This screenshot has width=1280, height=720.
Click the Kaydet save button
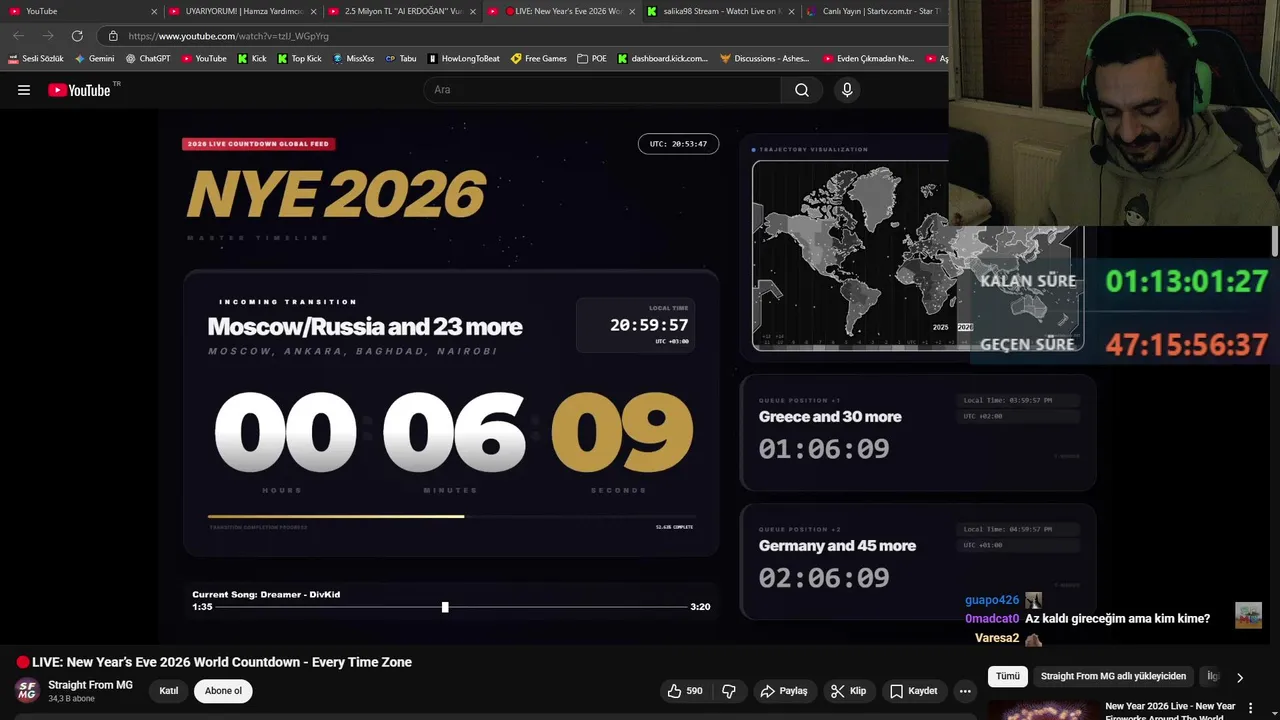(x=914, y=691)
